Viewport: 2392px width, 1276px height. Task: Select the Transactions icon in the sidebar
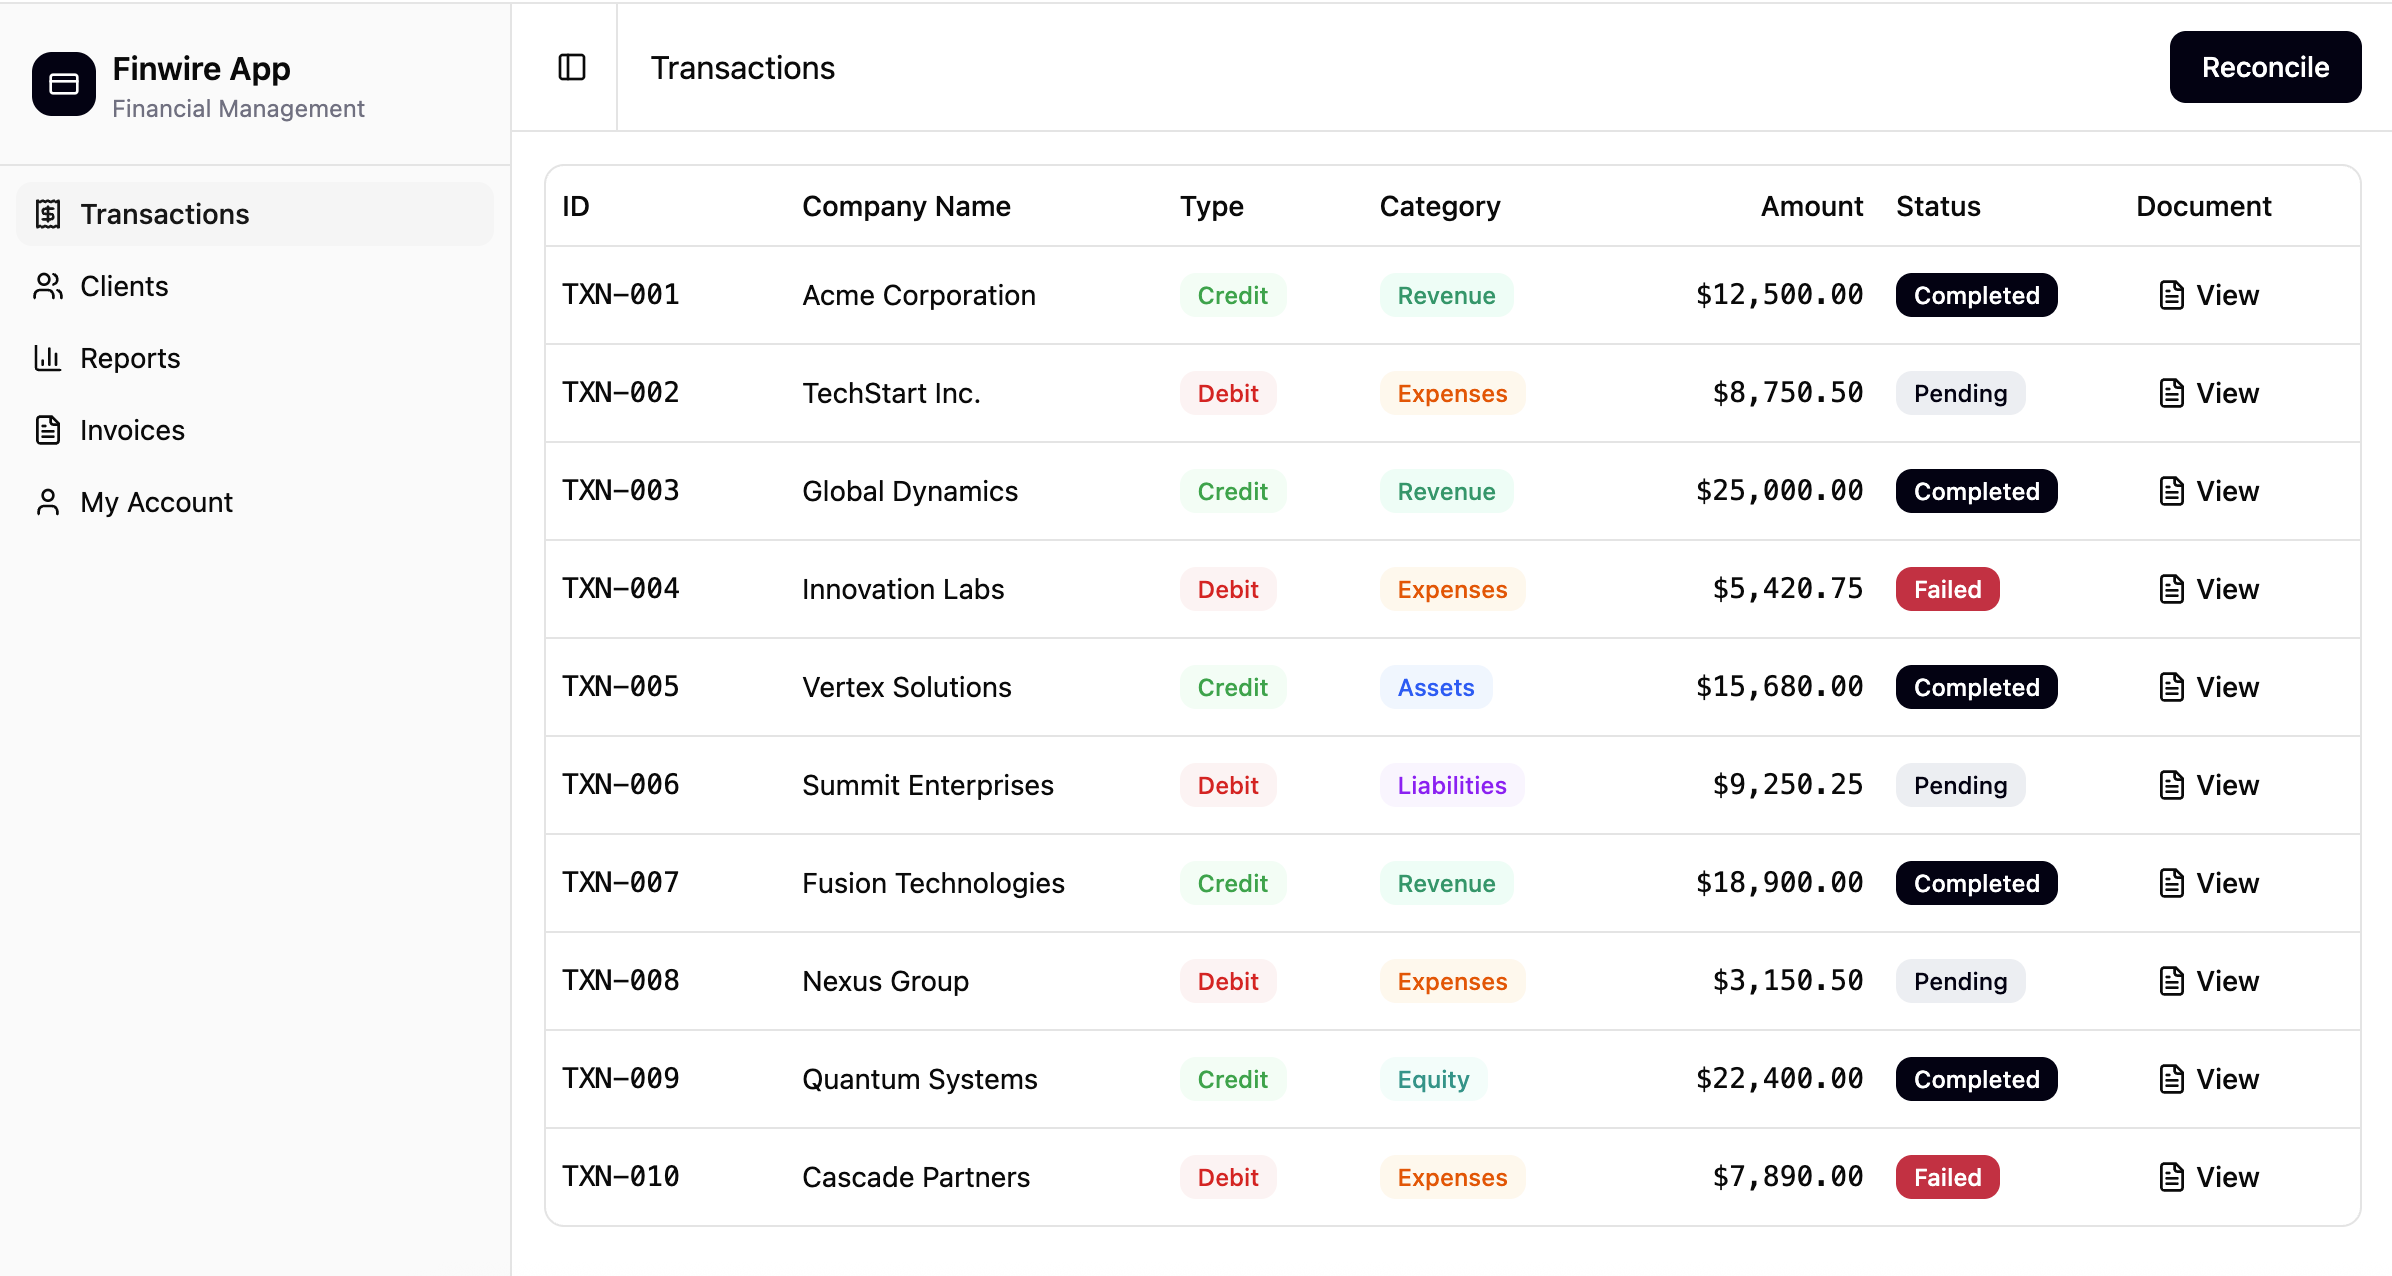click(x=49, y=213)
